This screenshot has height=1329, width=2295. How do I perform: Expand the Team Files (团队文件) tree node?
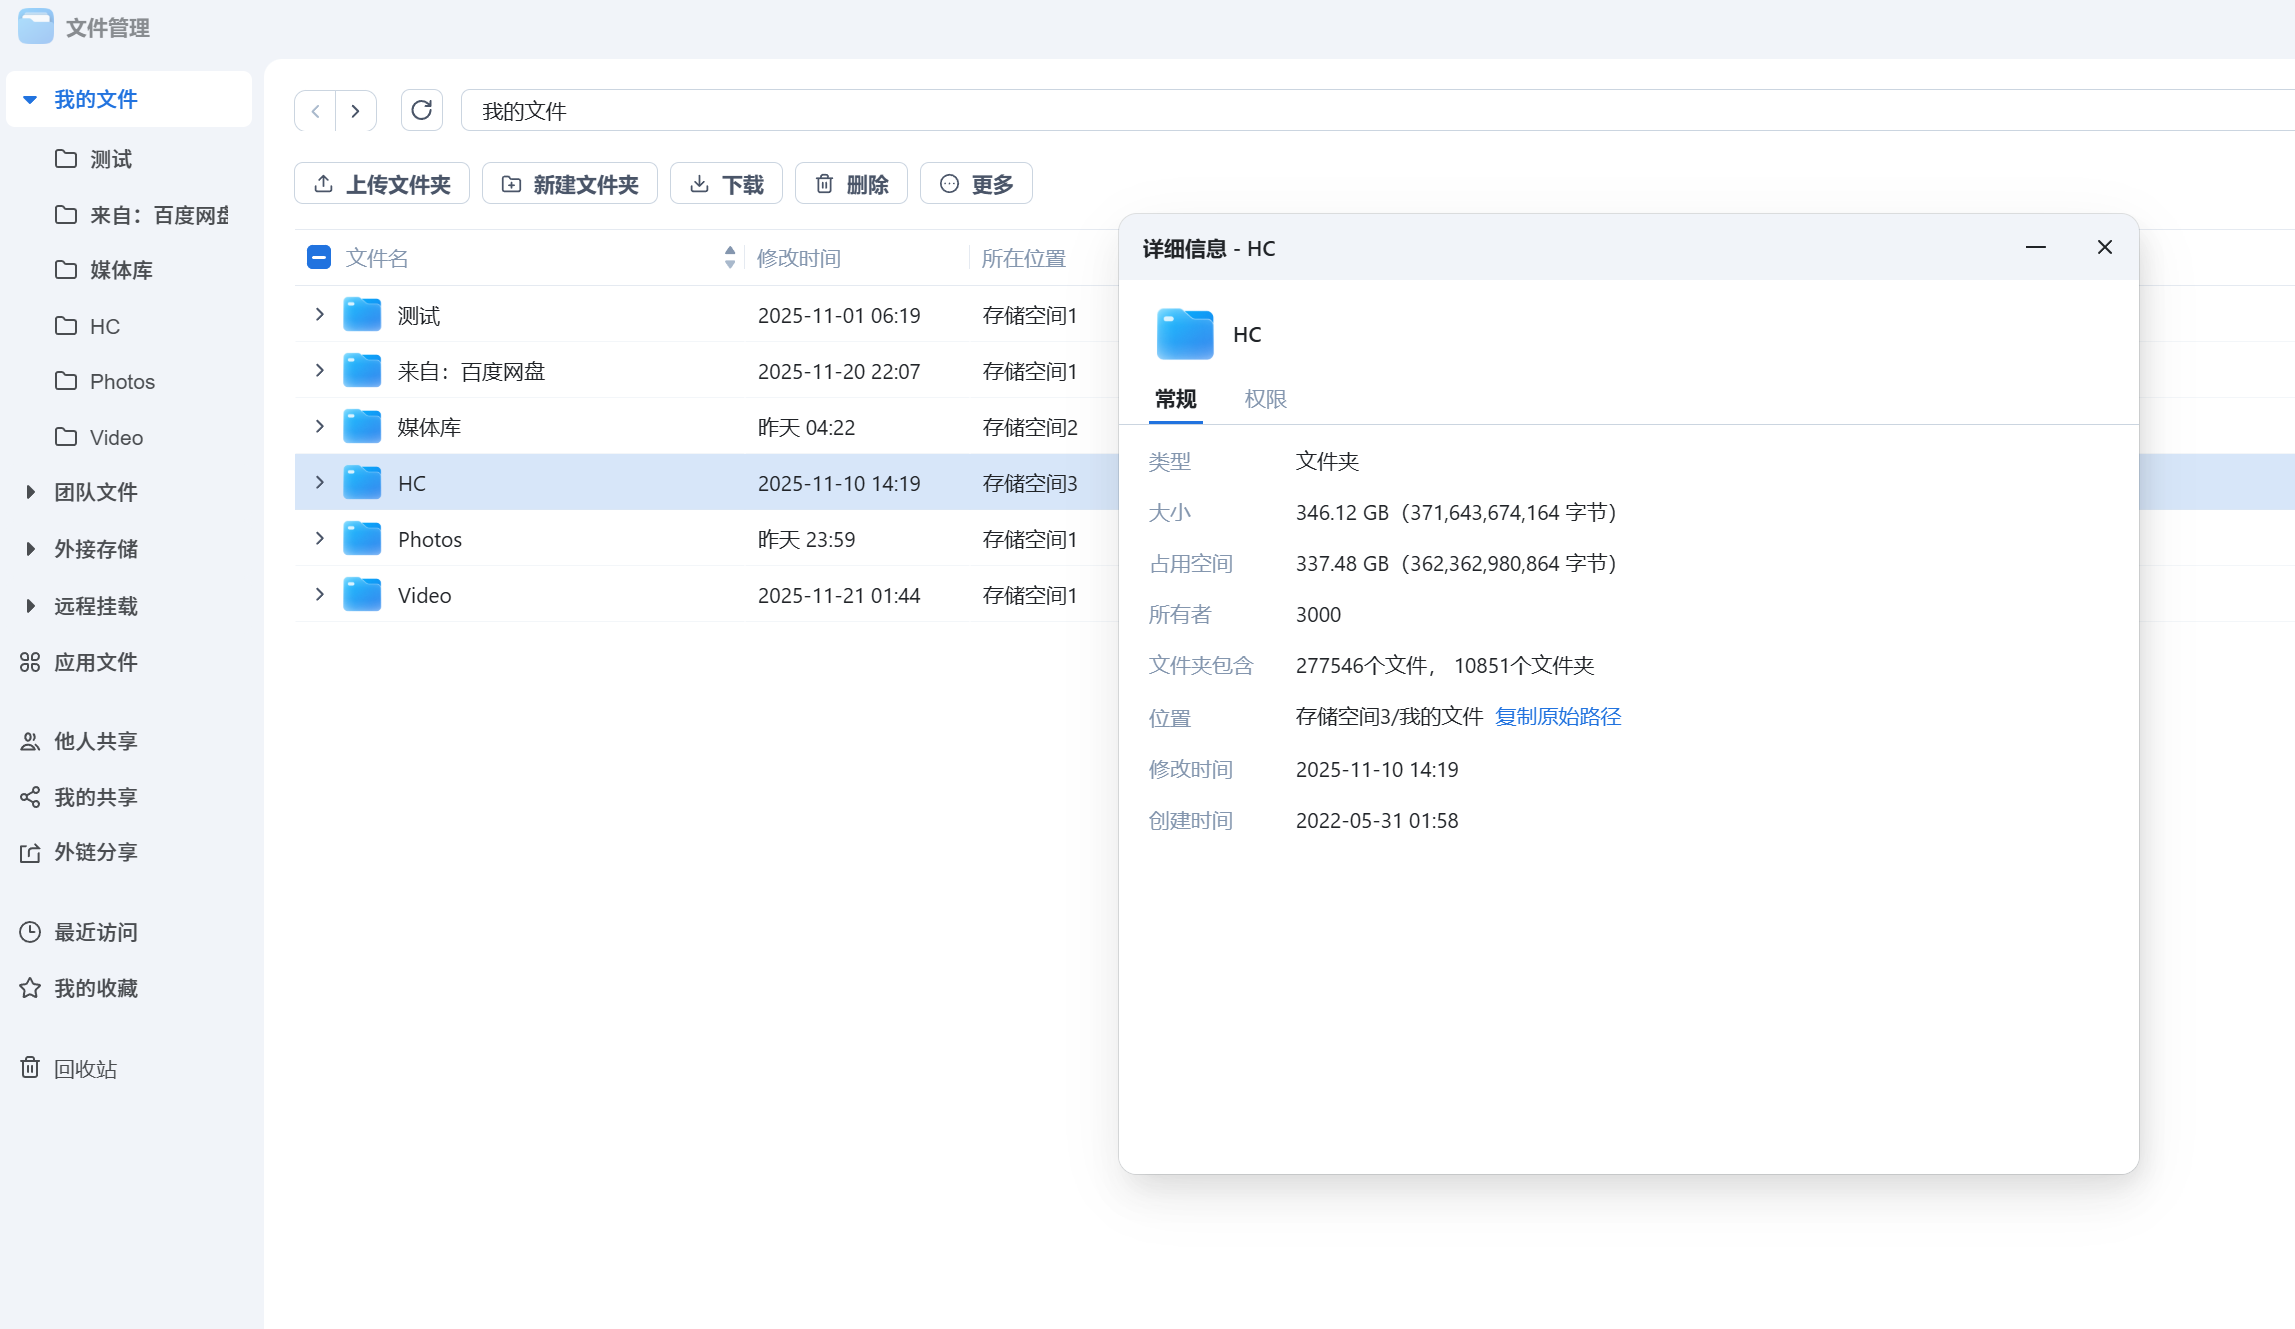[30, 492]
